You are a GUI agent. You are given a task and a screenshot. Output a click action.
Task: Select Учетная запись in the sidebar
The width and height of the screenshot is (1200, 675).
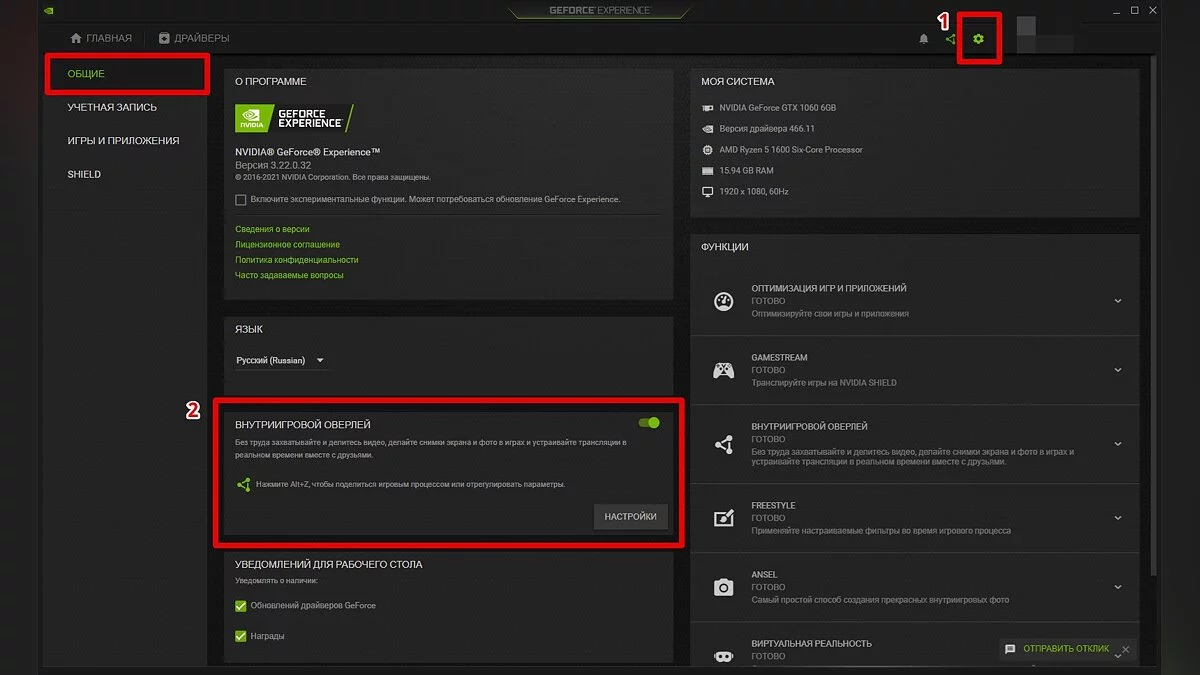pyautogui.click(x=112, y=107)
